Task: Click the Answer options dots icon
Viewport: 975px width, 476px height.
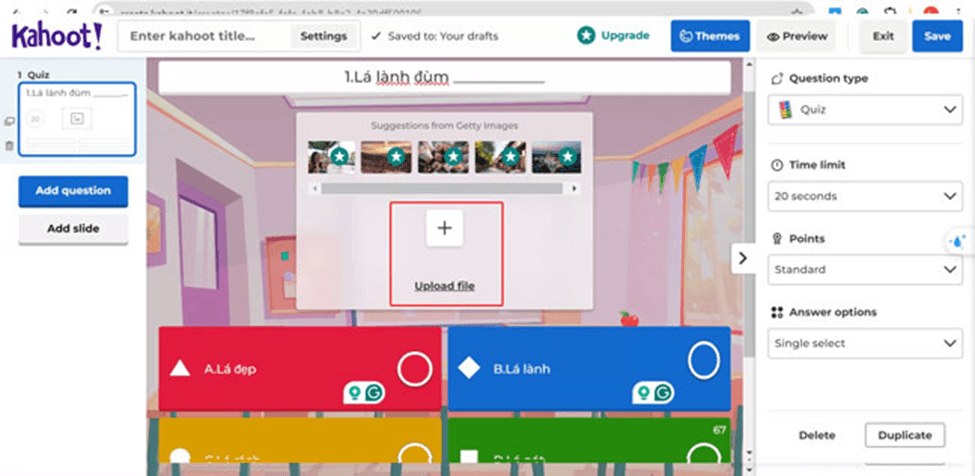Action: point(776,312)
